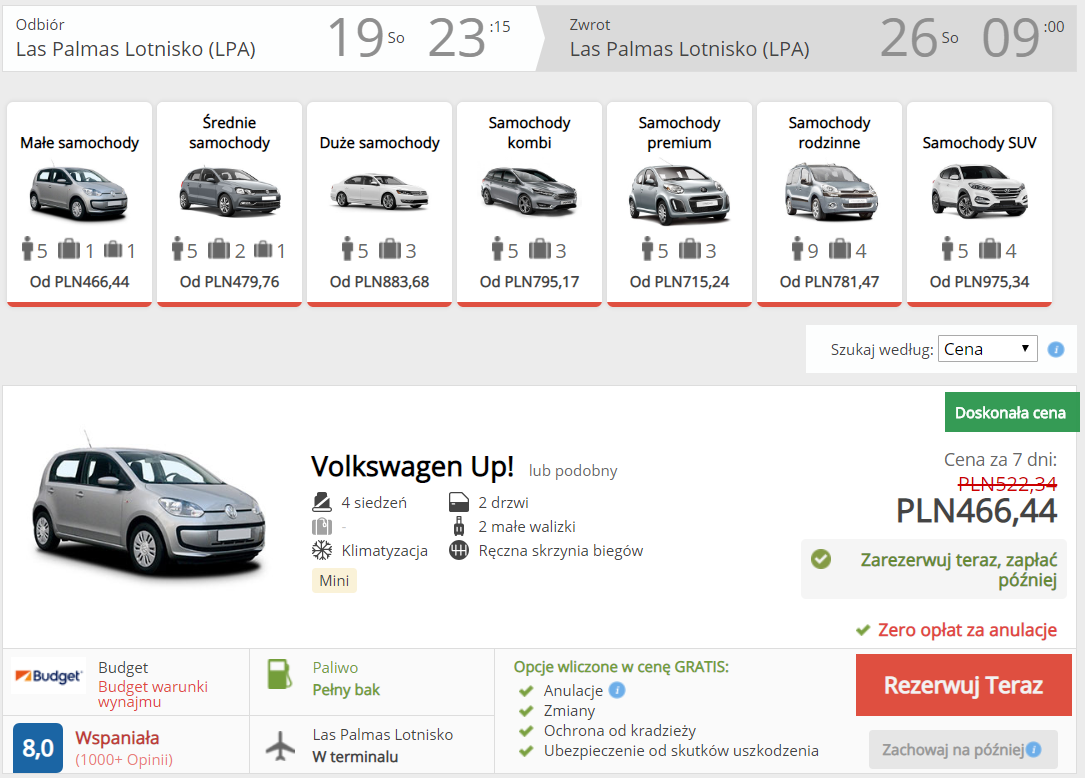Click Ubezpieczenie od skutków uszkodzenia text

click(x=681, y=750)
